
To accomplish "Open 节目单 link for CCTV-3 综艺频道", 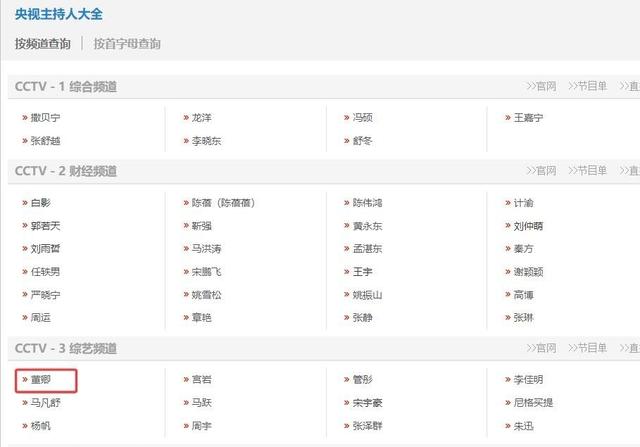I will click(x=587, y=348).
